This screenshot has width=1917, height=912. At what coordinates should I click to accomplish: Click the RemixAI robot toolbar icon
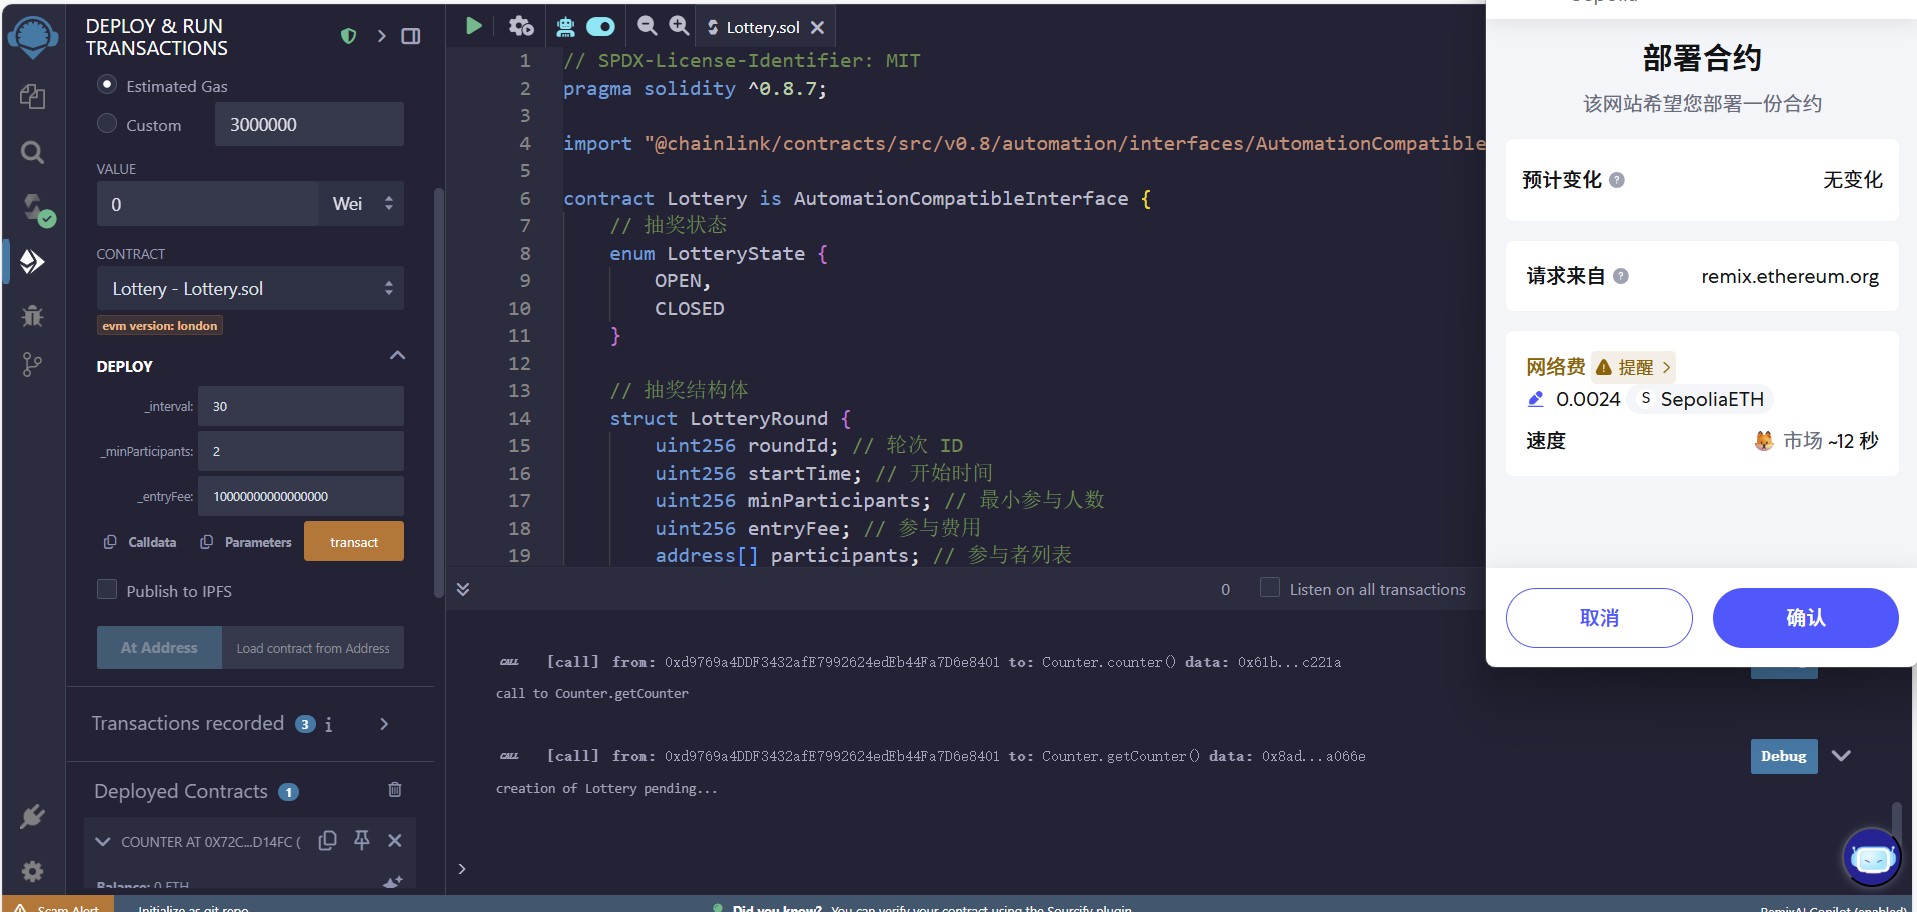tap(565, 27)
